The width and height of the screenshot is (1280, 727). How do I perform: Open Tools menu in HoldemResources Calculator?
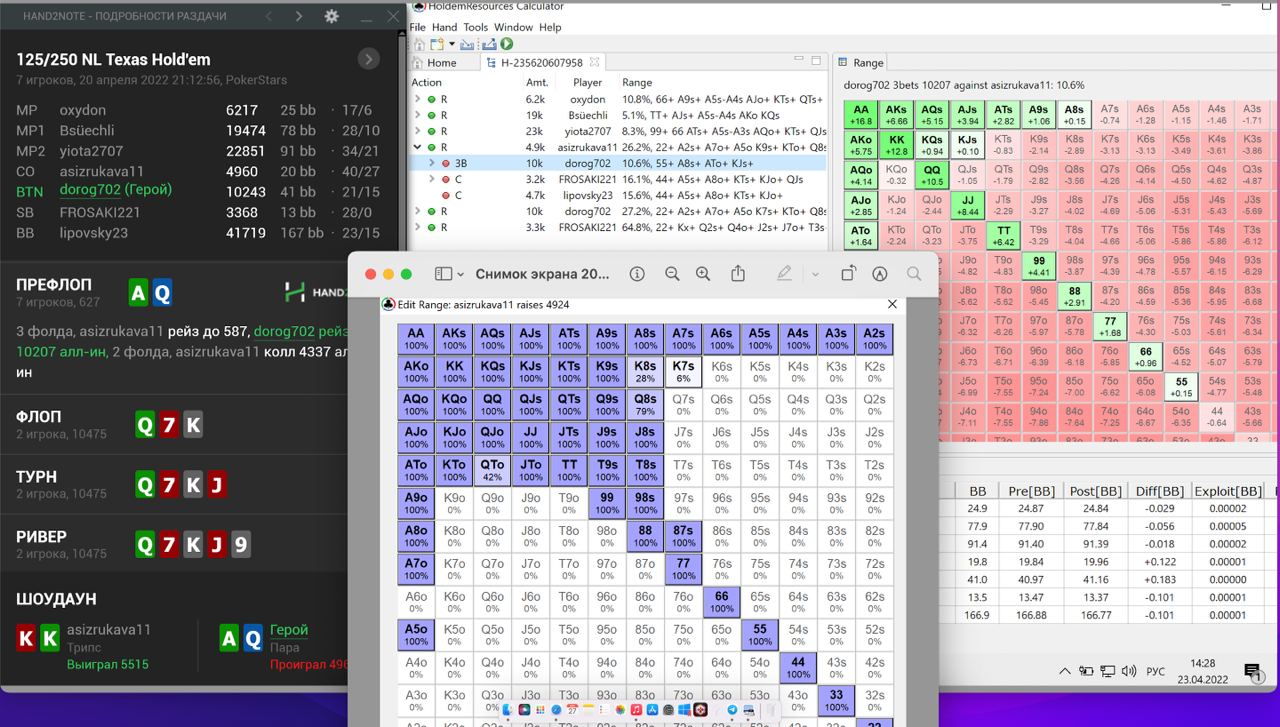click(x=476, y=27)
